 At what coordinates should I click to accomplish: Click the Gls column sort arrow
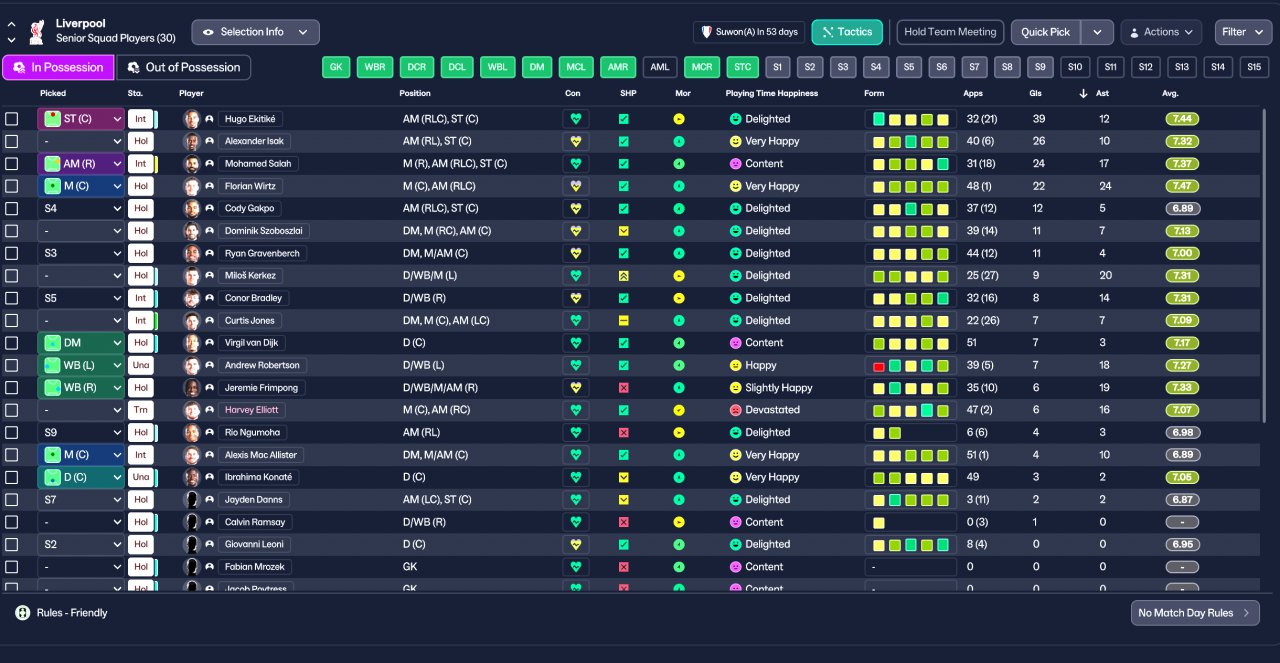click(x=1082, y=93)
